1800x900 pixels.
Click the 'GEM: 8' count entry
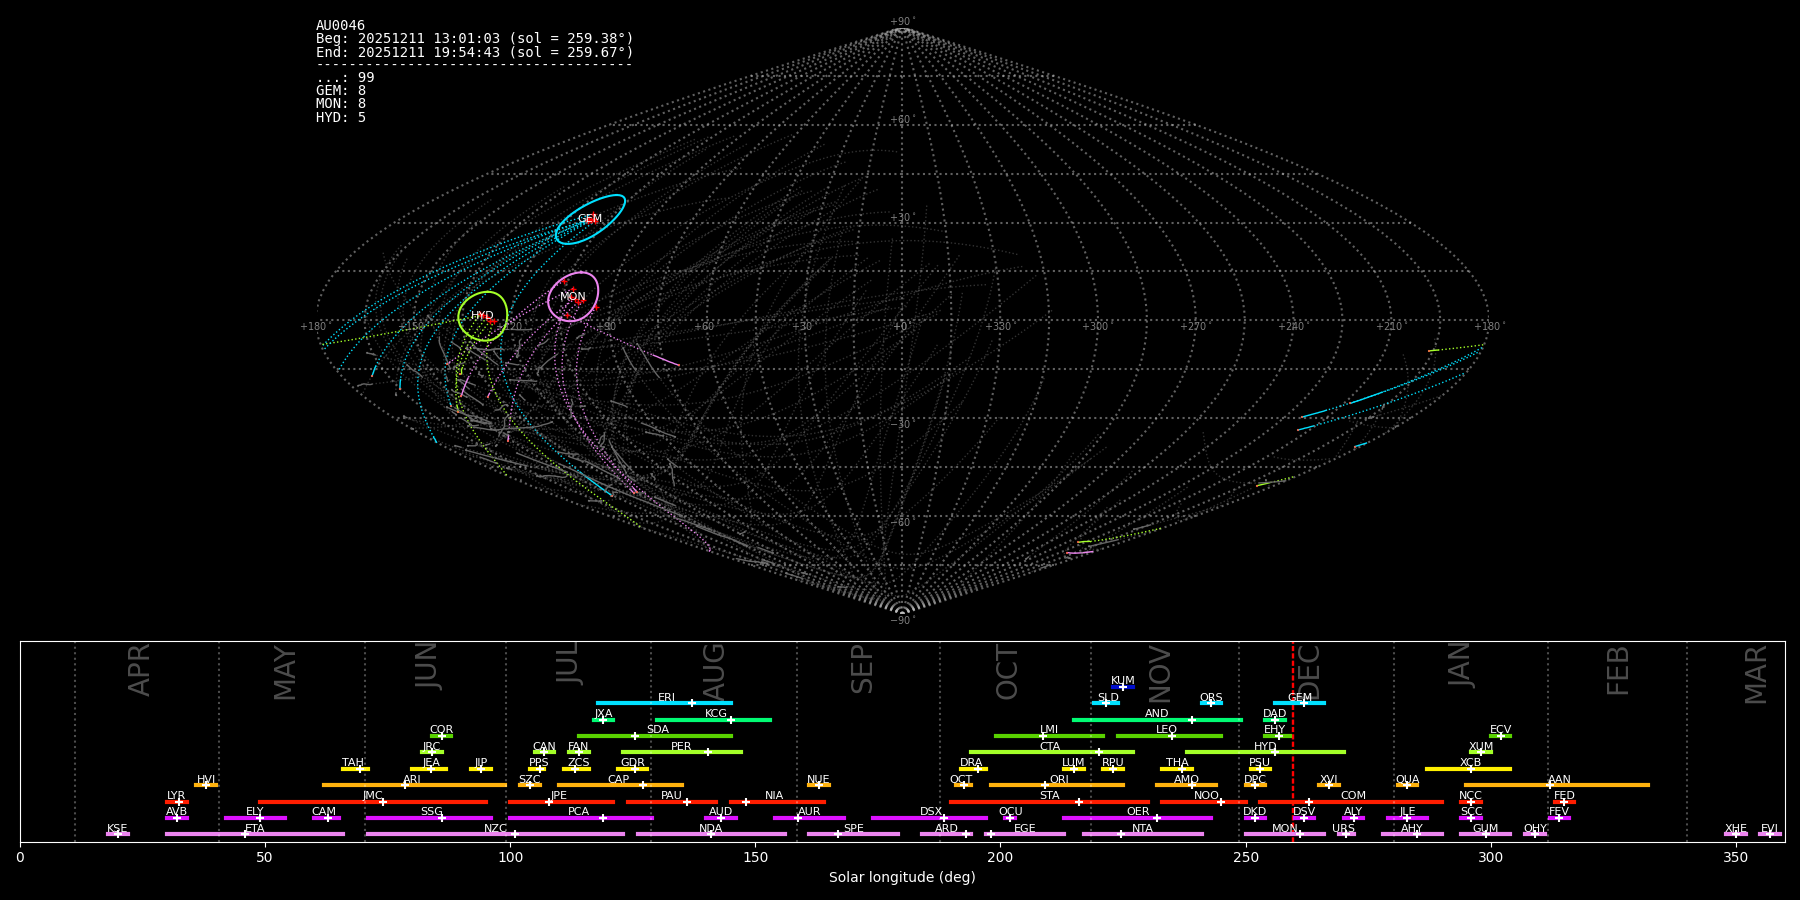[341, 91]
